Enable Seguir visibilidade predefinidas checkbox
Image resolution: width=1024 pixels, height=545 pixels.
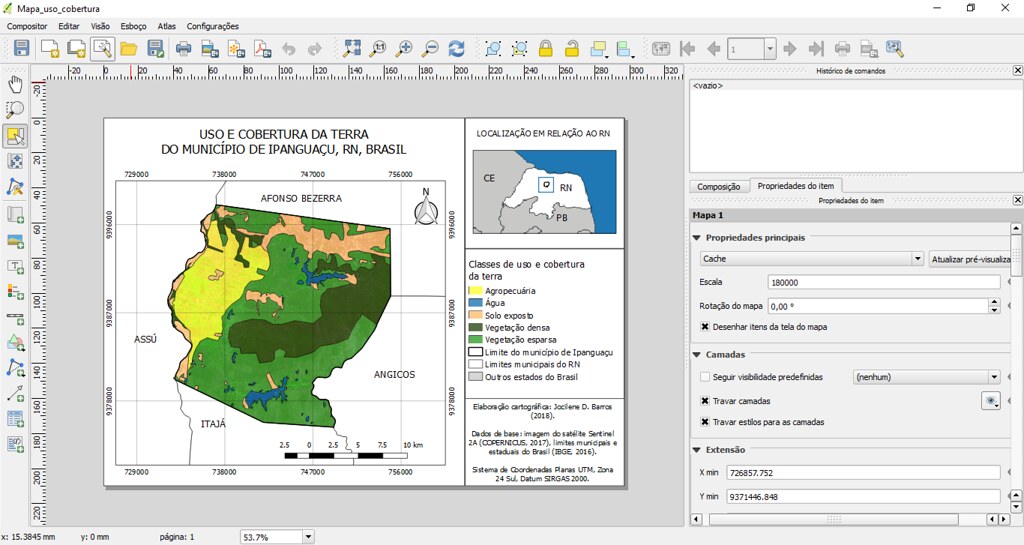tap(705, 377)
